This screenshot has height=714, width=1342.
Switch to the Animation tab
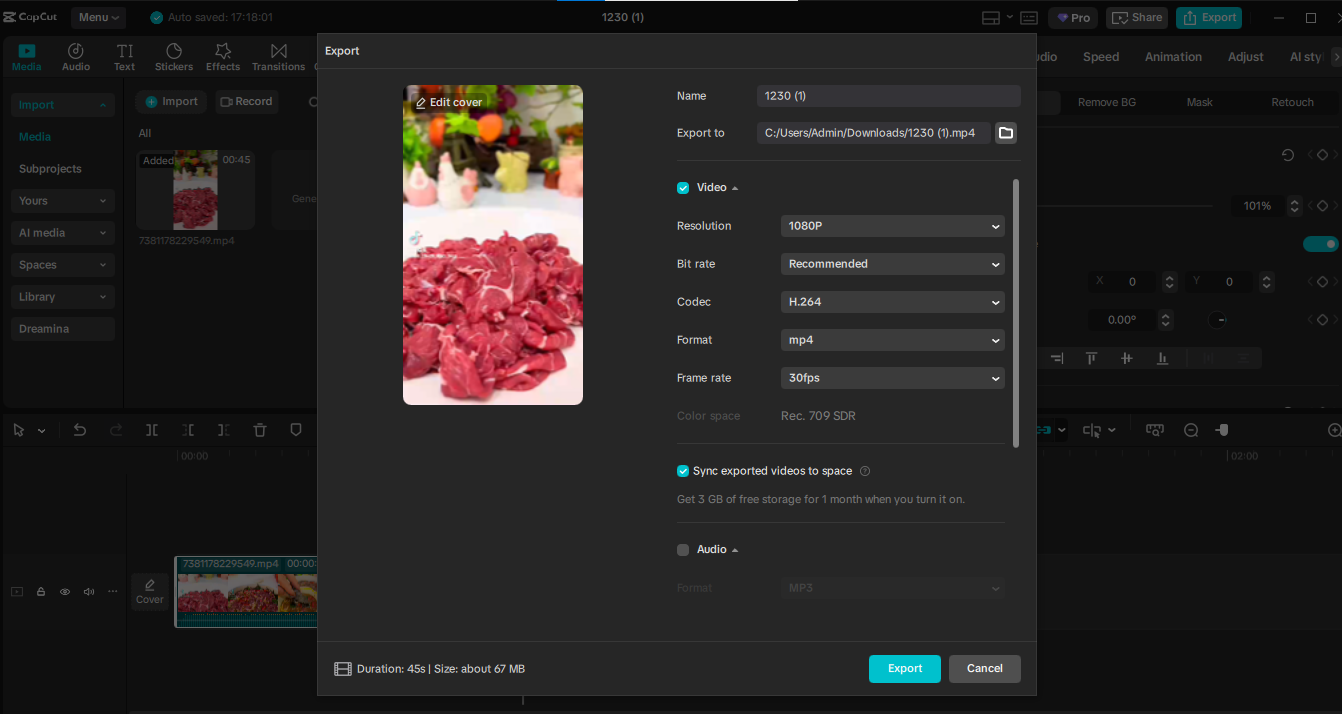[x=1173, y=57]
